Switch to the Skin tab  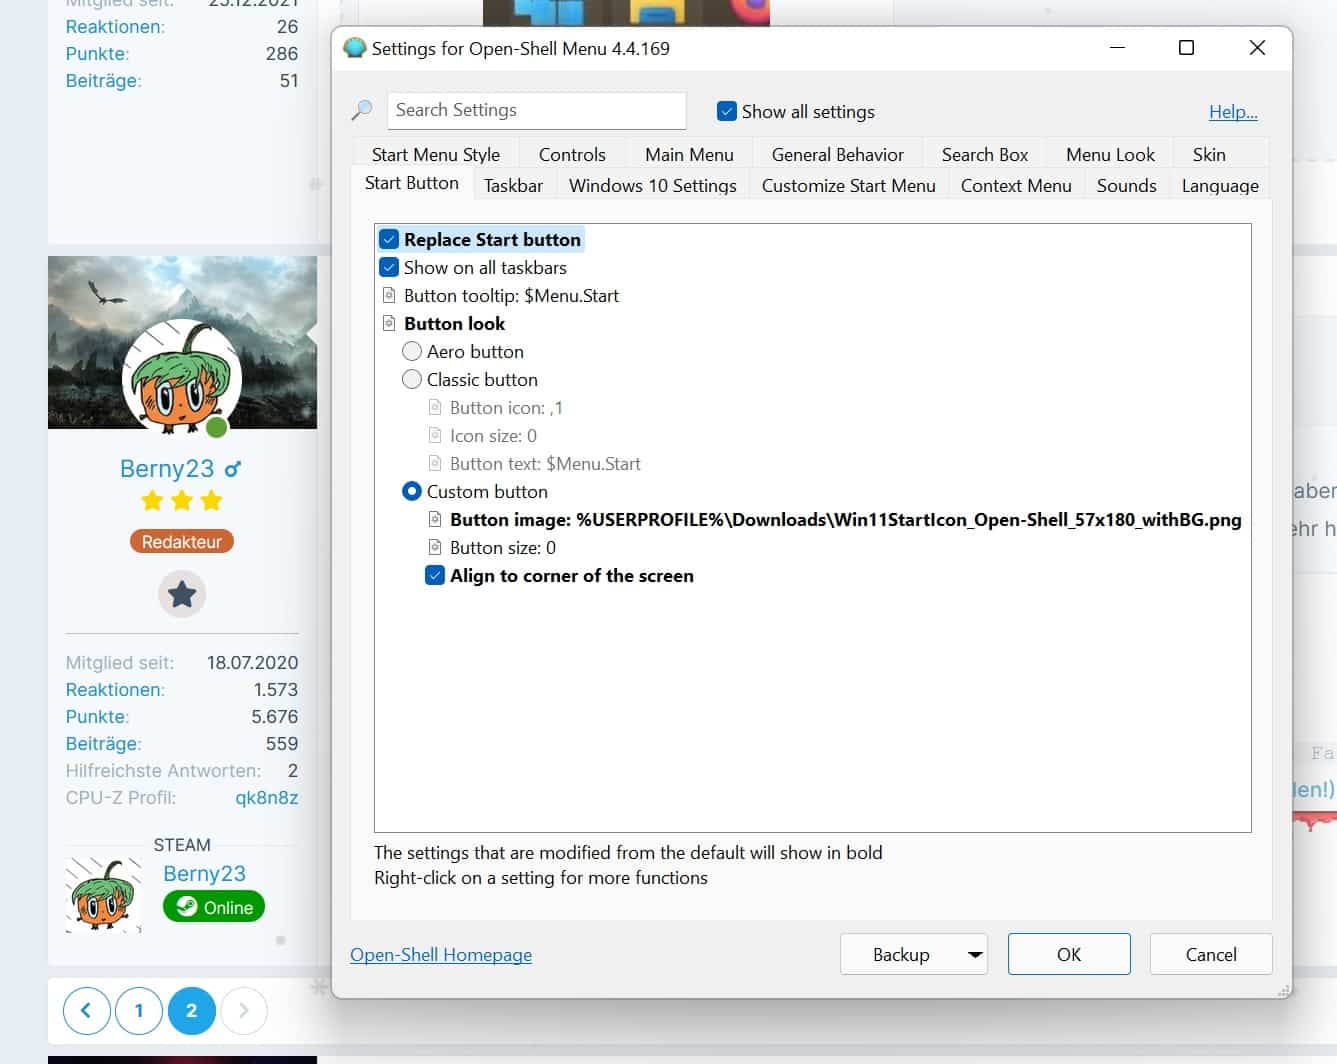(x=1209, y=154)
